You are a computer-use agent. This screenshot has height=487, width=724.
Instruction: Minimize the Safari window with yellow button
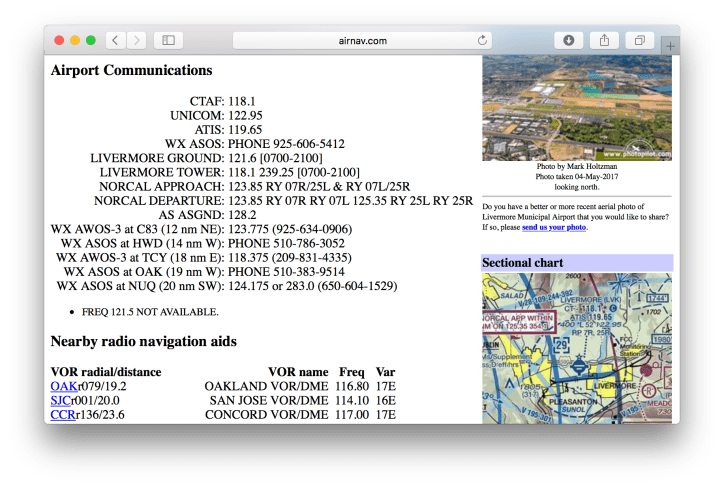tap(75, 41)
